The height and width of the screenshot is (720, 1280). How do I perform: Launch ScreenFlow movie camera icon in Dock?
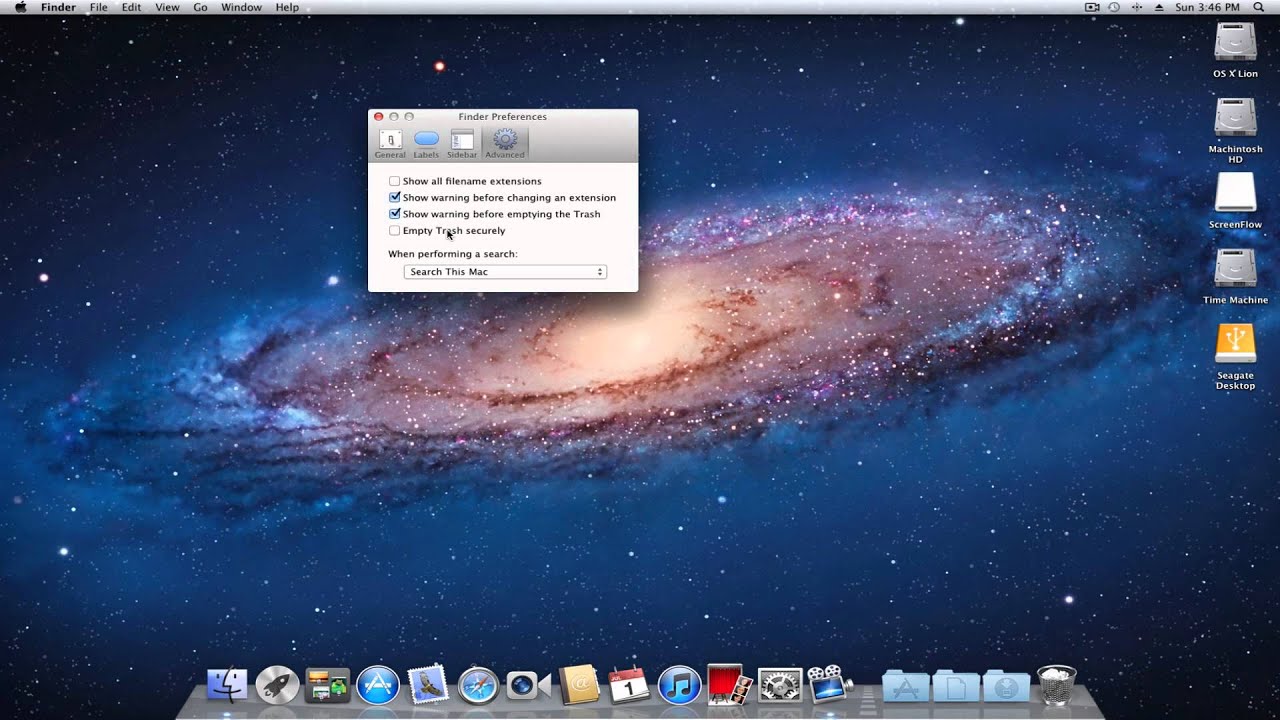coord(830,685)
